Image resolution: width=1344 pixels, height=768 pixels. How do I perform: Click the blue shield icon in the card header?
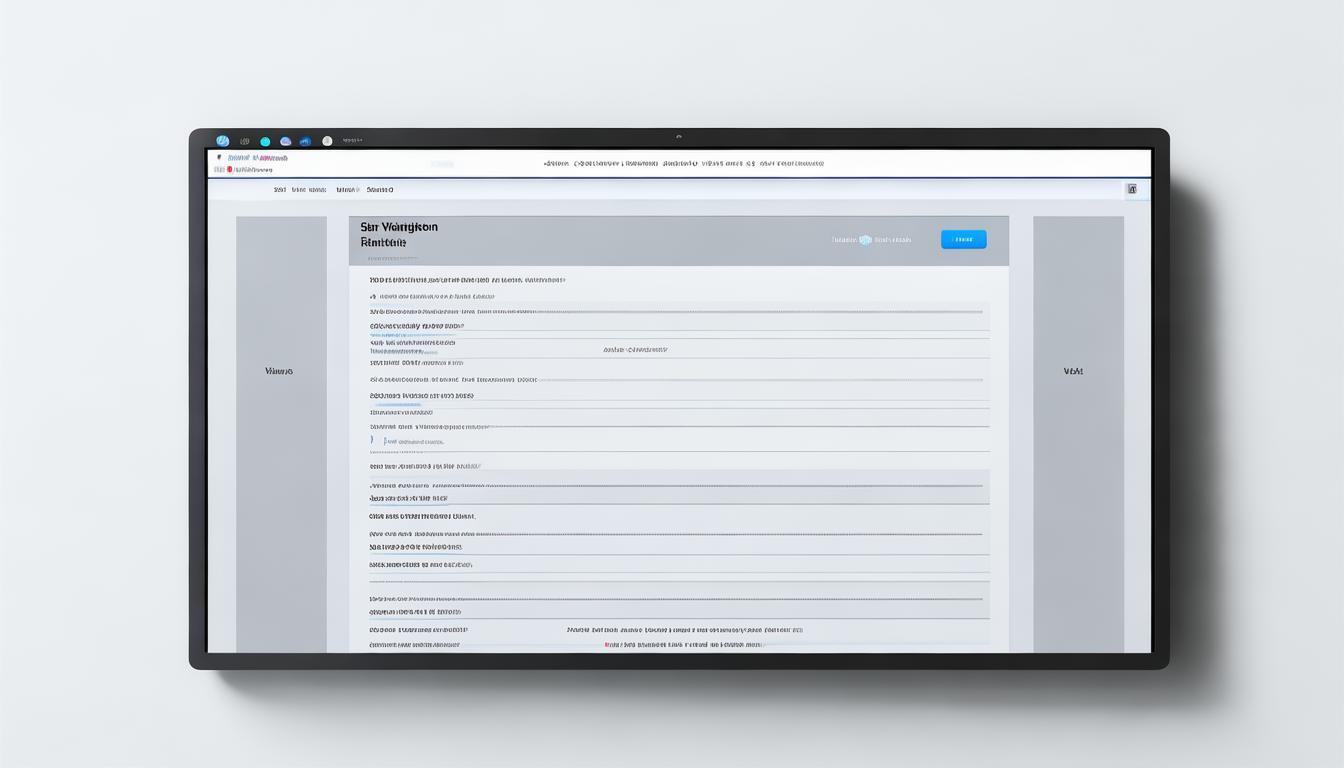tap(865, 240)
